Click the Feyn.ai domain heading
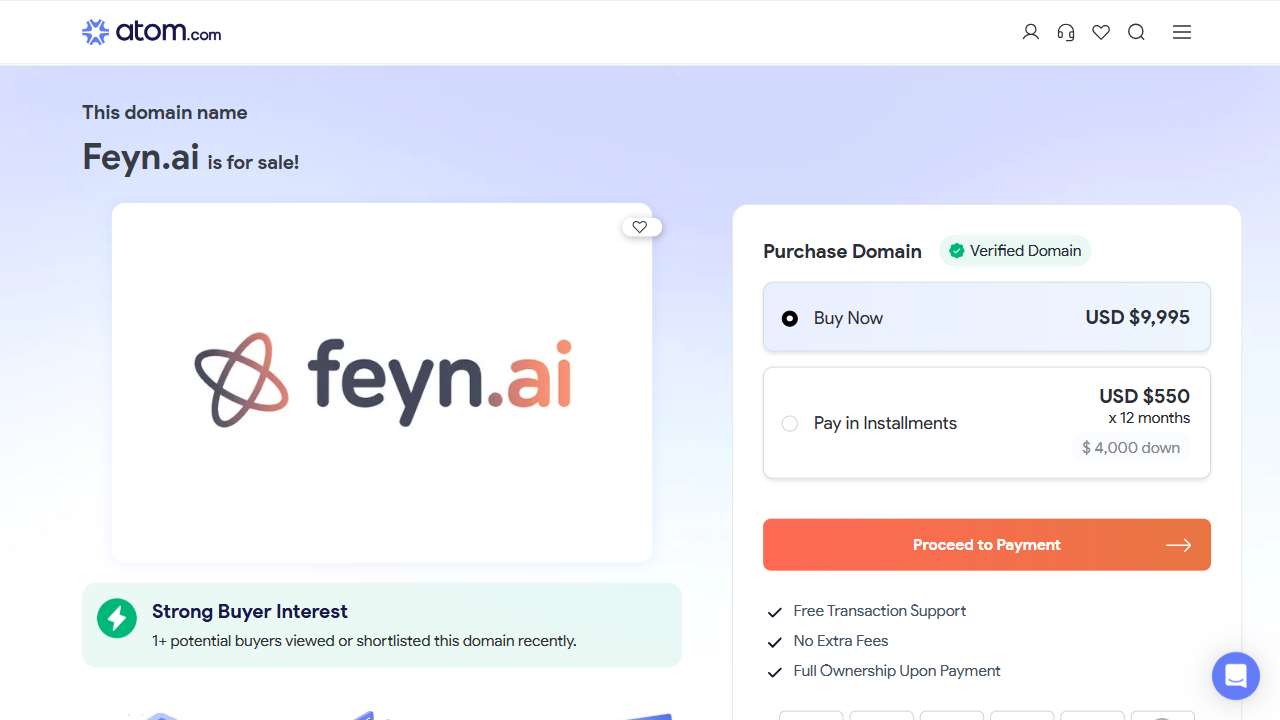The height and width of the screenshot is (720, 1280). tap(141, 157)
